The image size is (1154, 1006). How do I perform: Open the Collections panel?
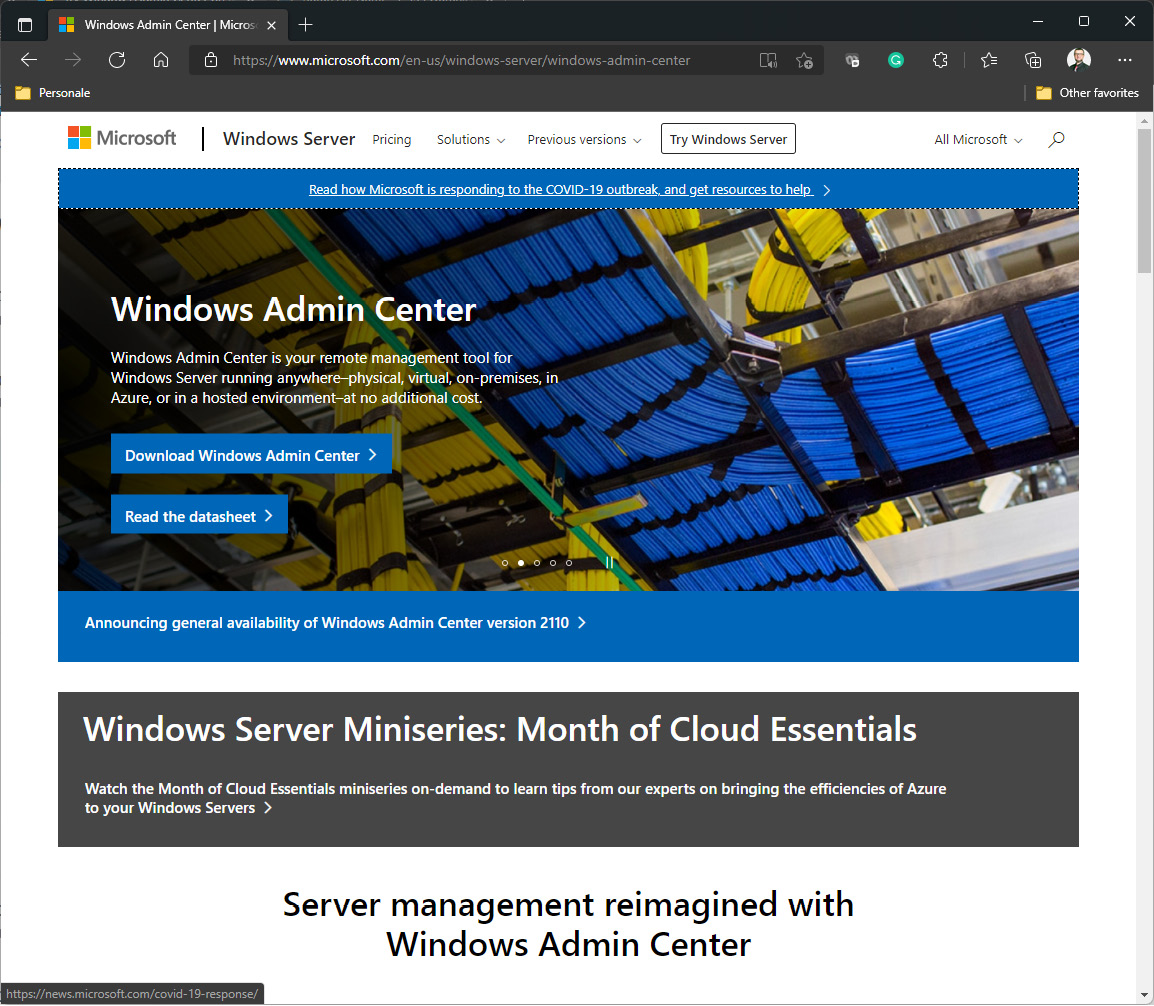pos(1033,60)
